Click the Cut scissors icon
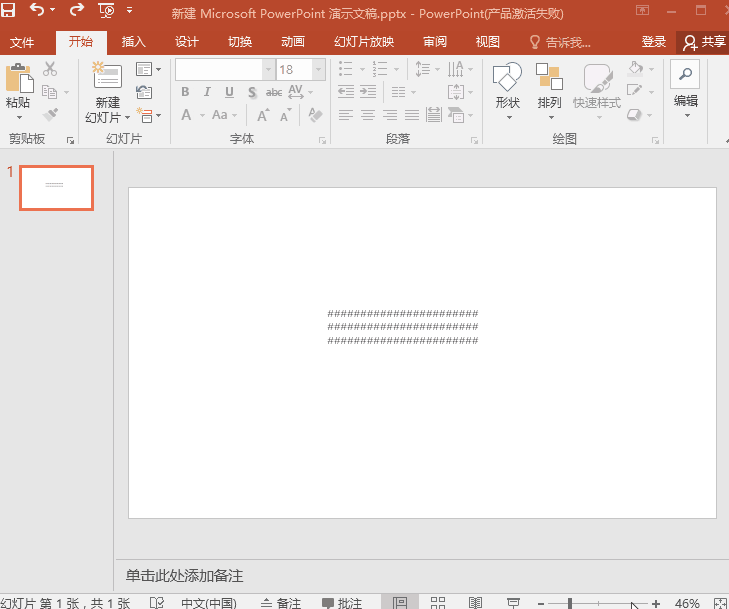 pyautogui.click(x=50, y=69)
